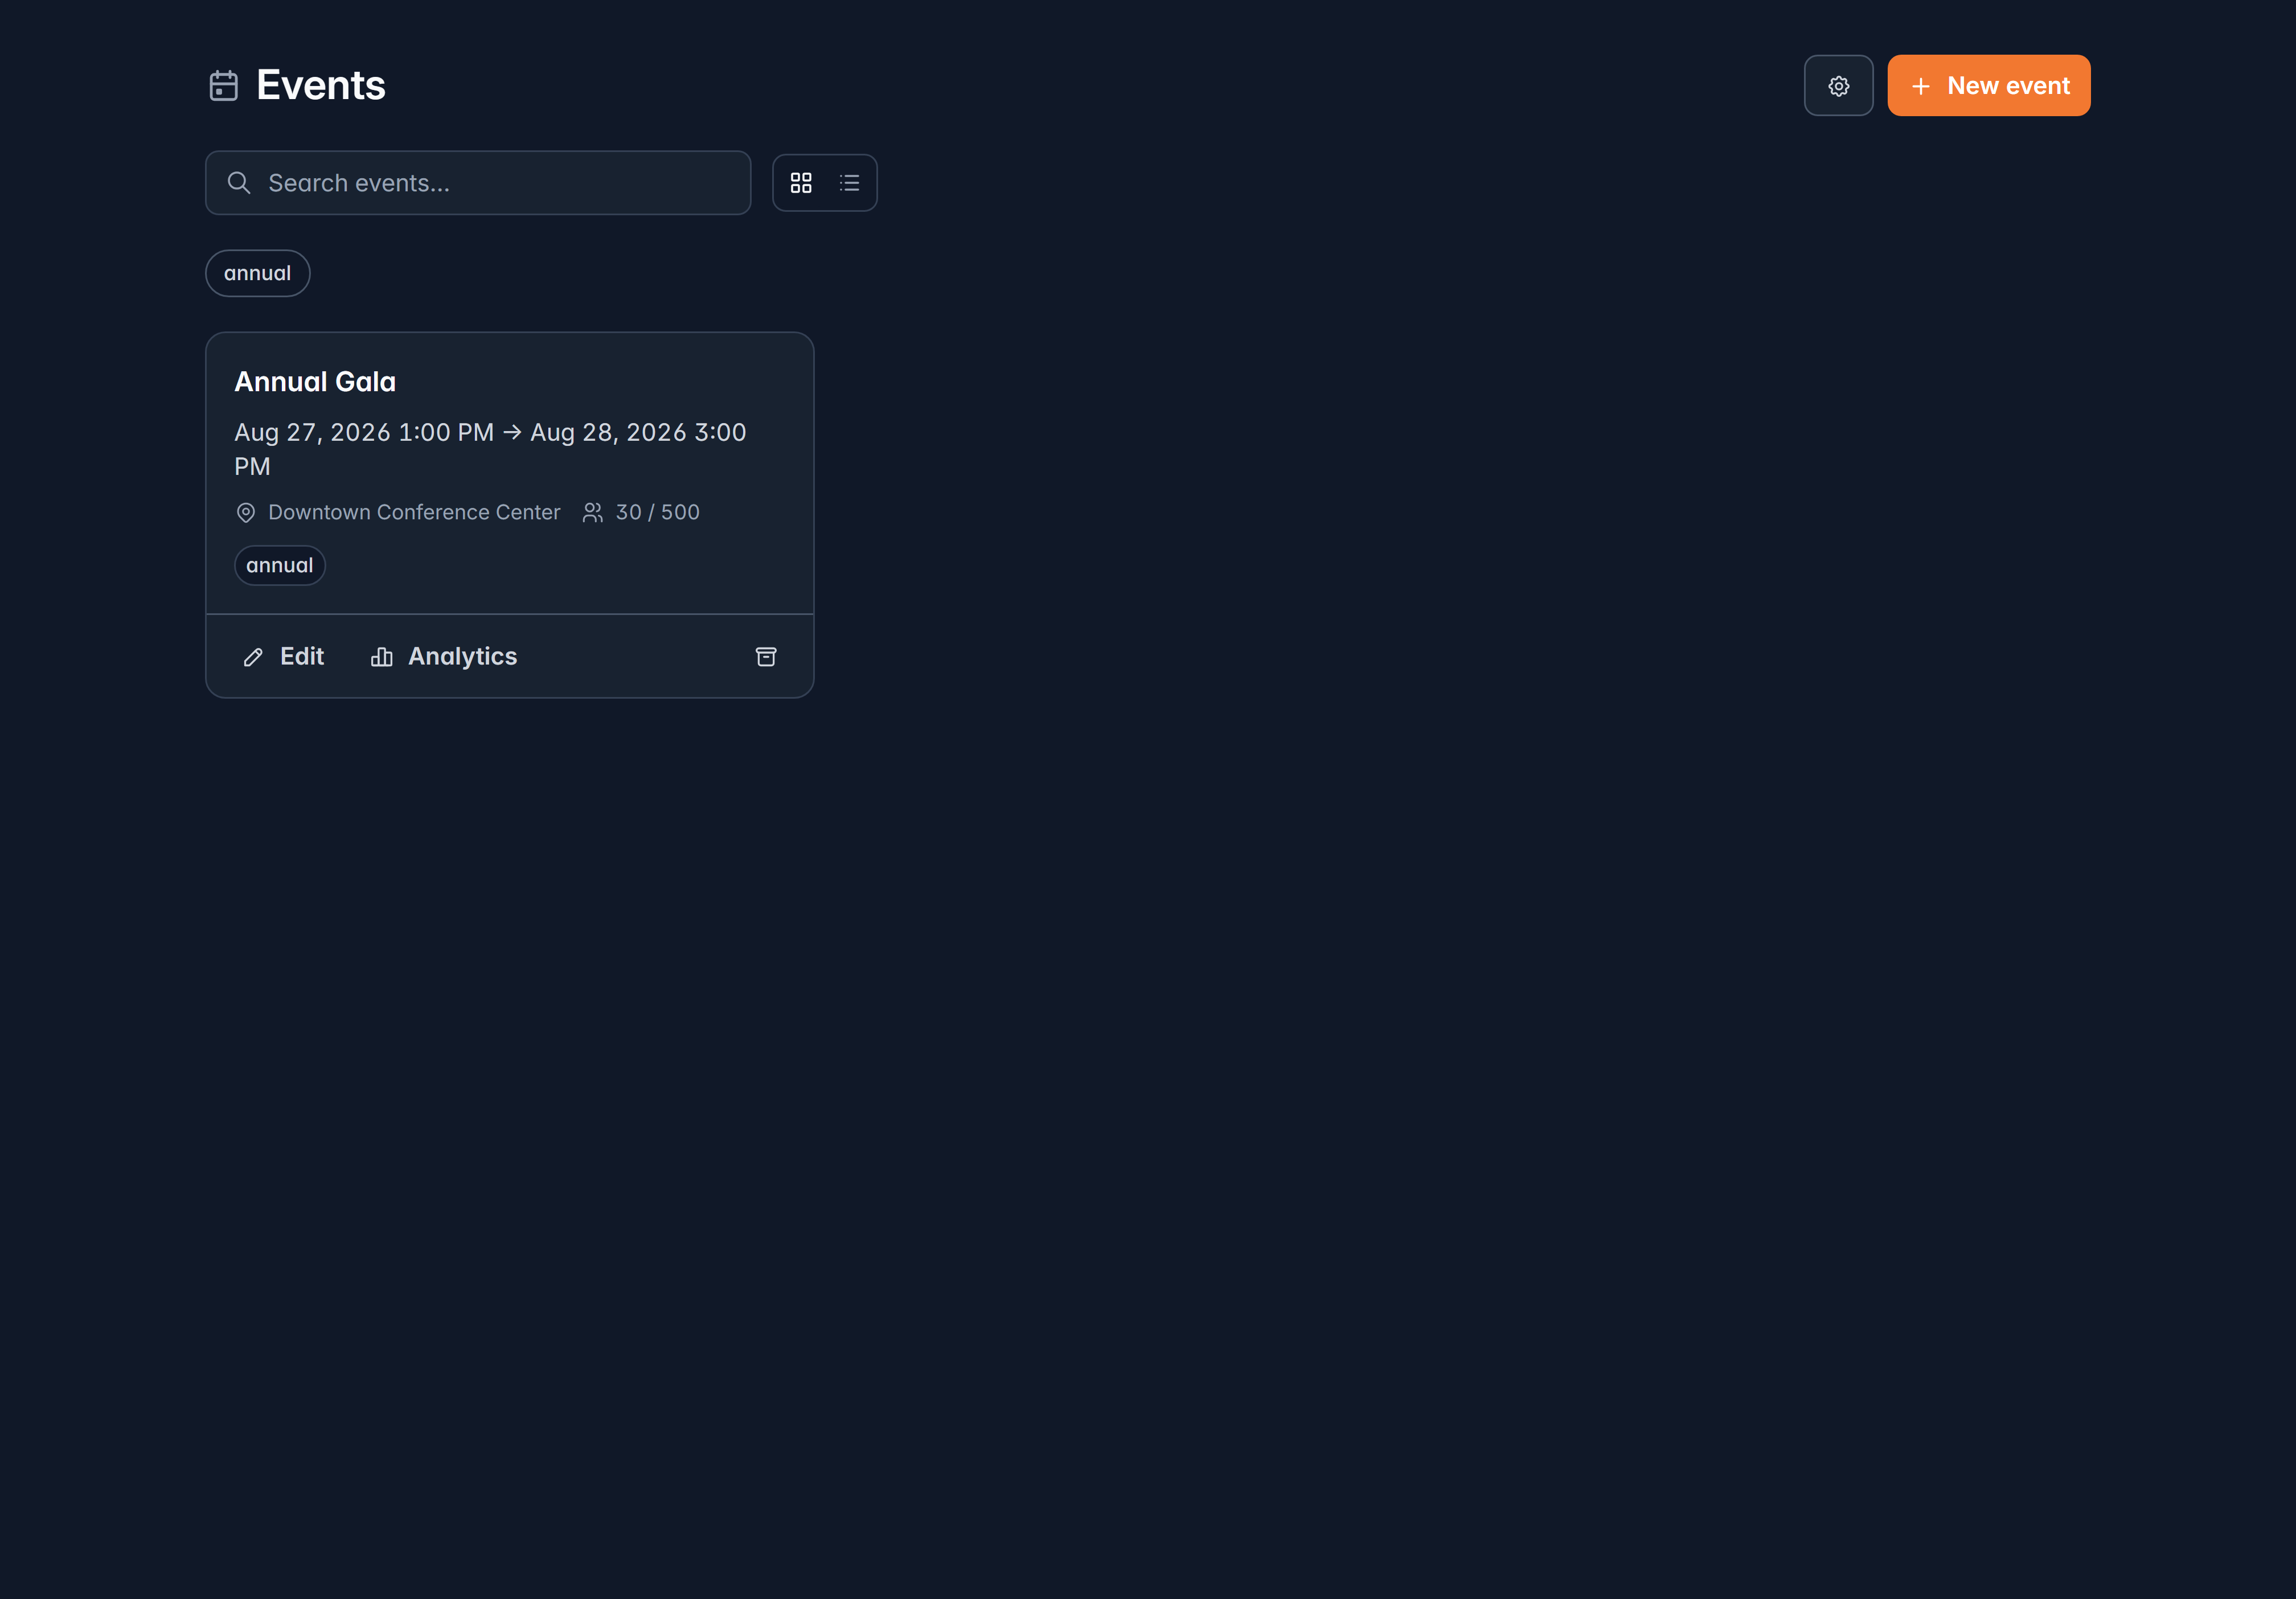Click the calendar icon beside Events
The height and width of the screenshot is (1599, 2296).
tap(224, 86)
